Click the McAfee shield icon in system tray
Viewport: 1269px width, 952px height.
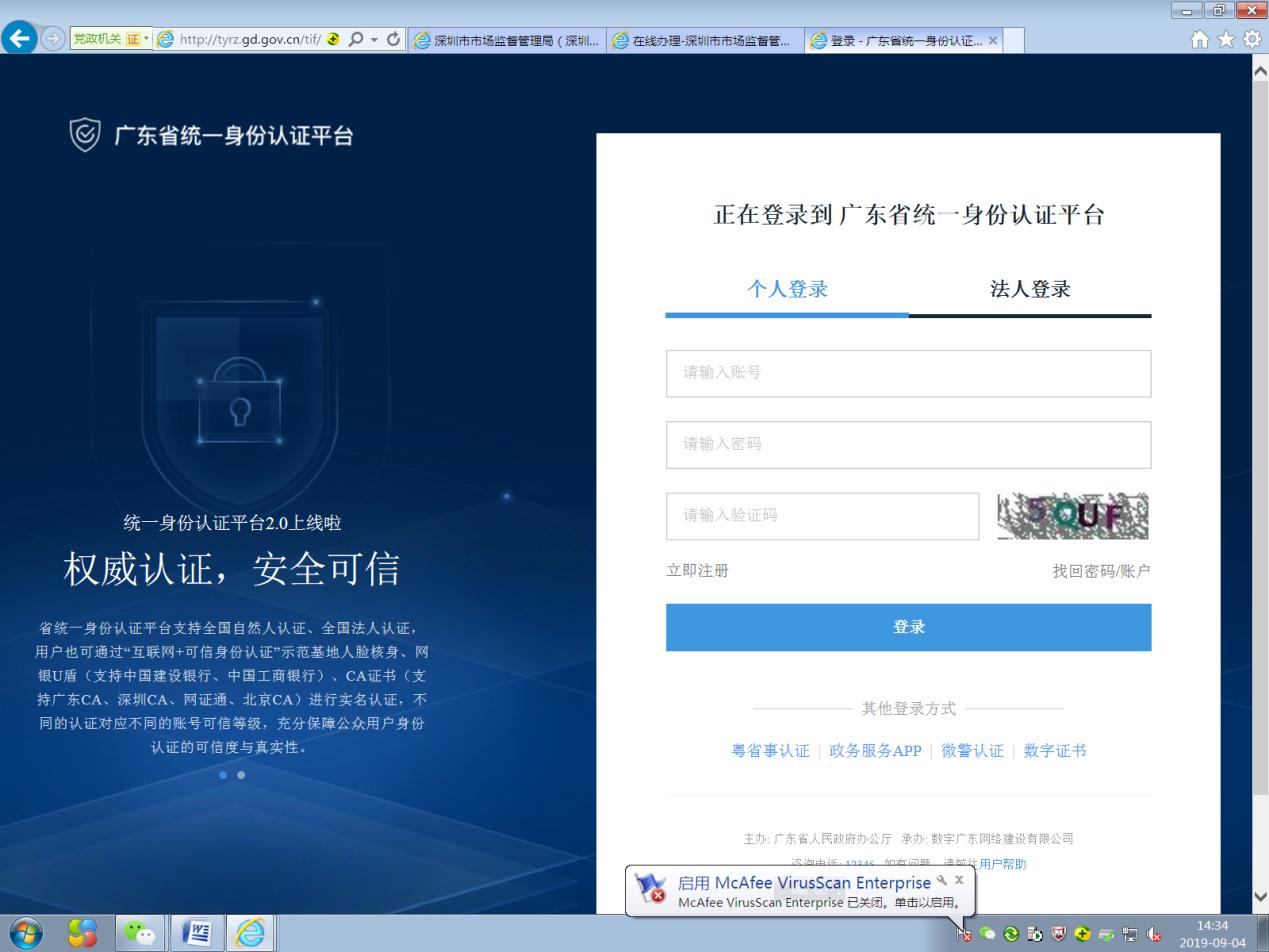point(1058,934)
